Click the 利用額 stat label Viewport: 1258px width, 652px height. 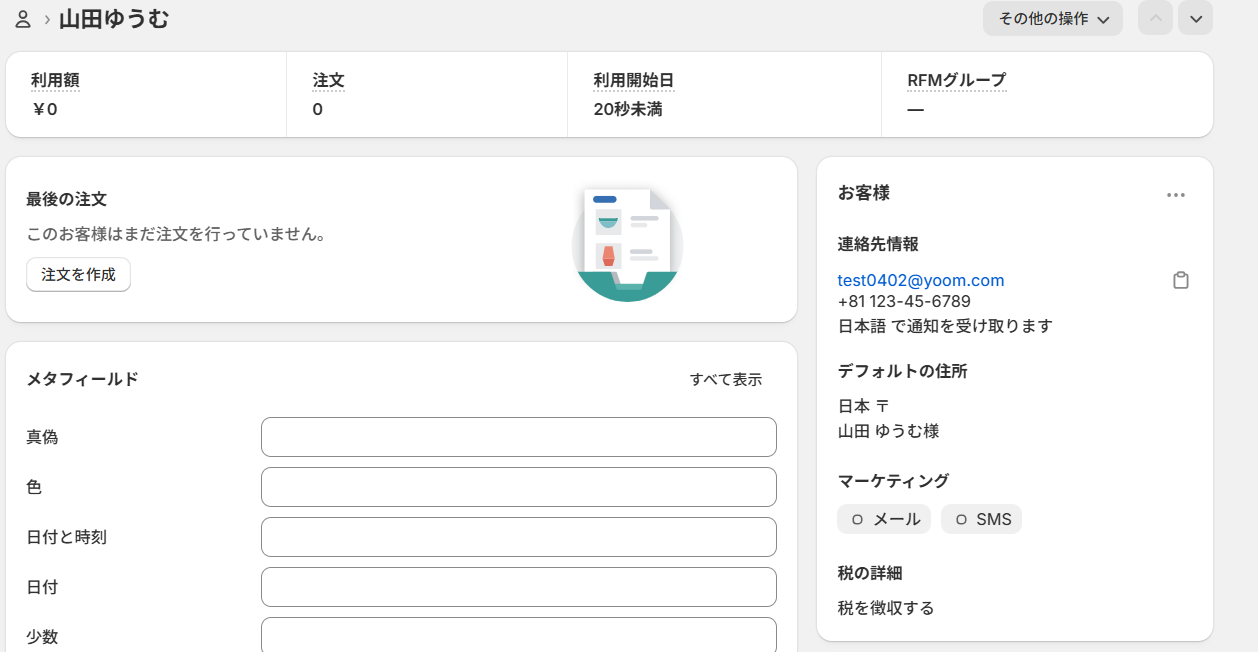coord(55,81)
